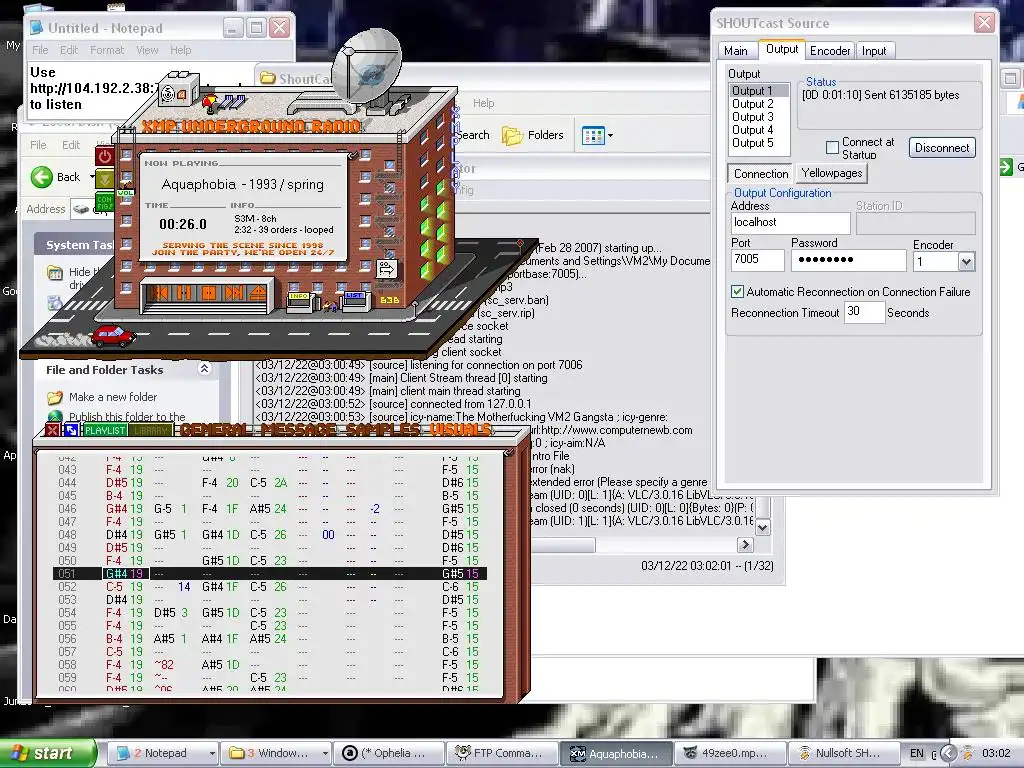Click the Disconnect button
Screen dimensions: 1024x768
[x=942, y=148]
